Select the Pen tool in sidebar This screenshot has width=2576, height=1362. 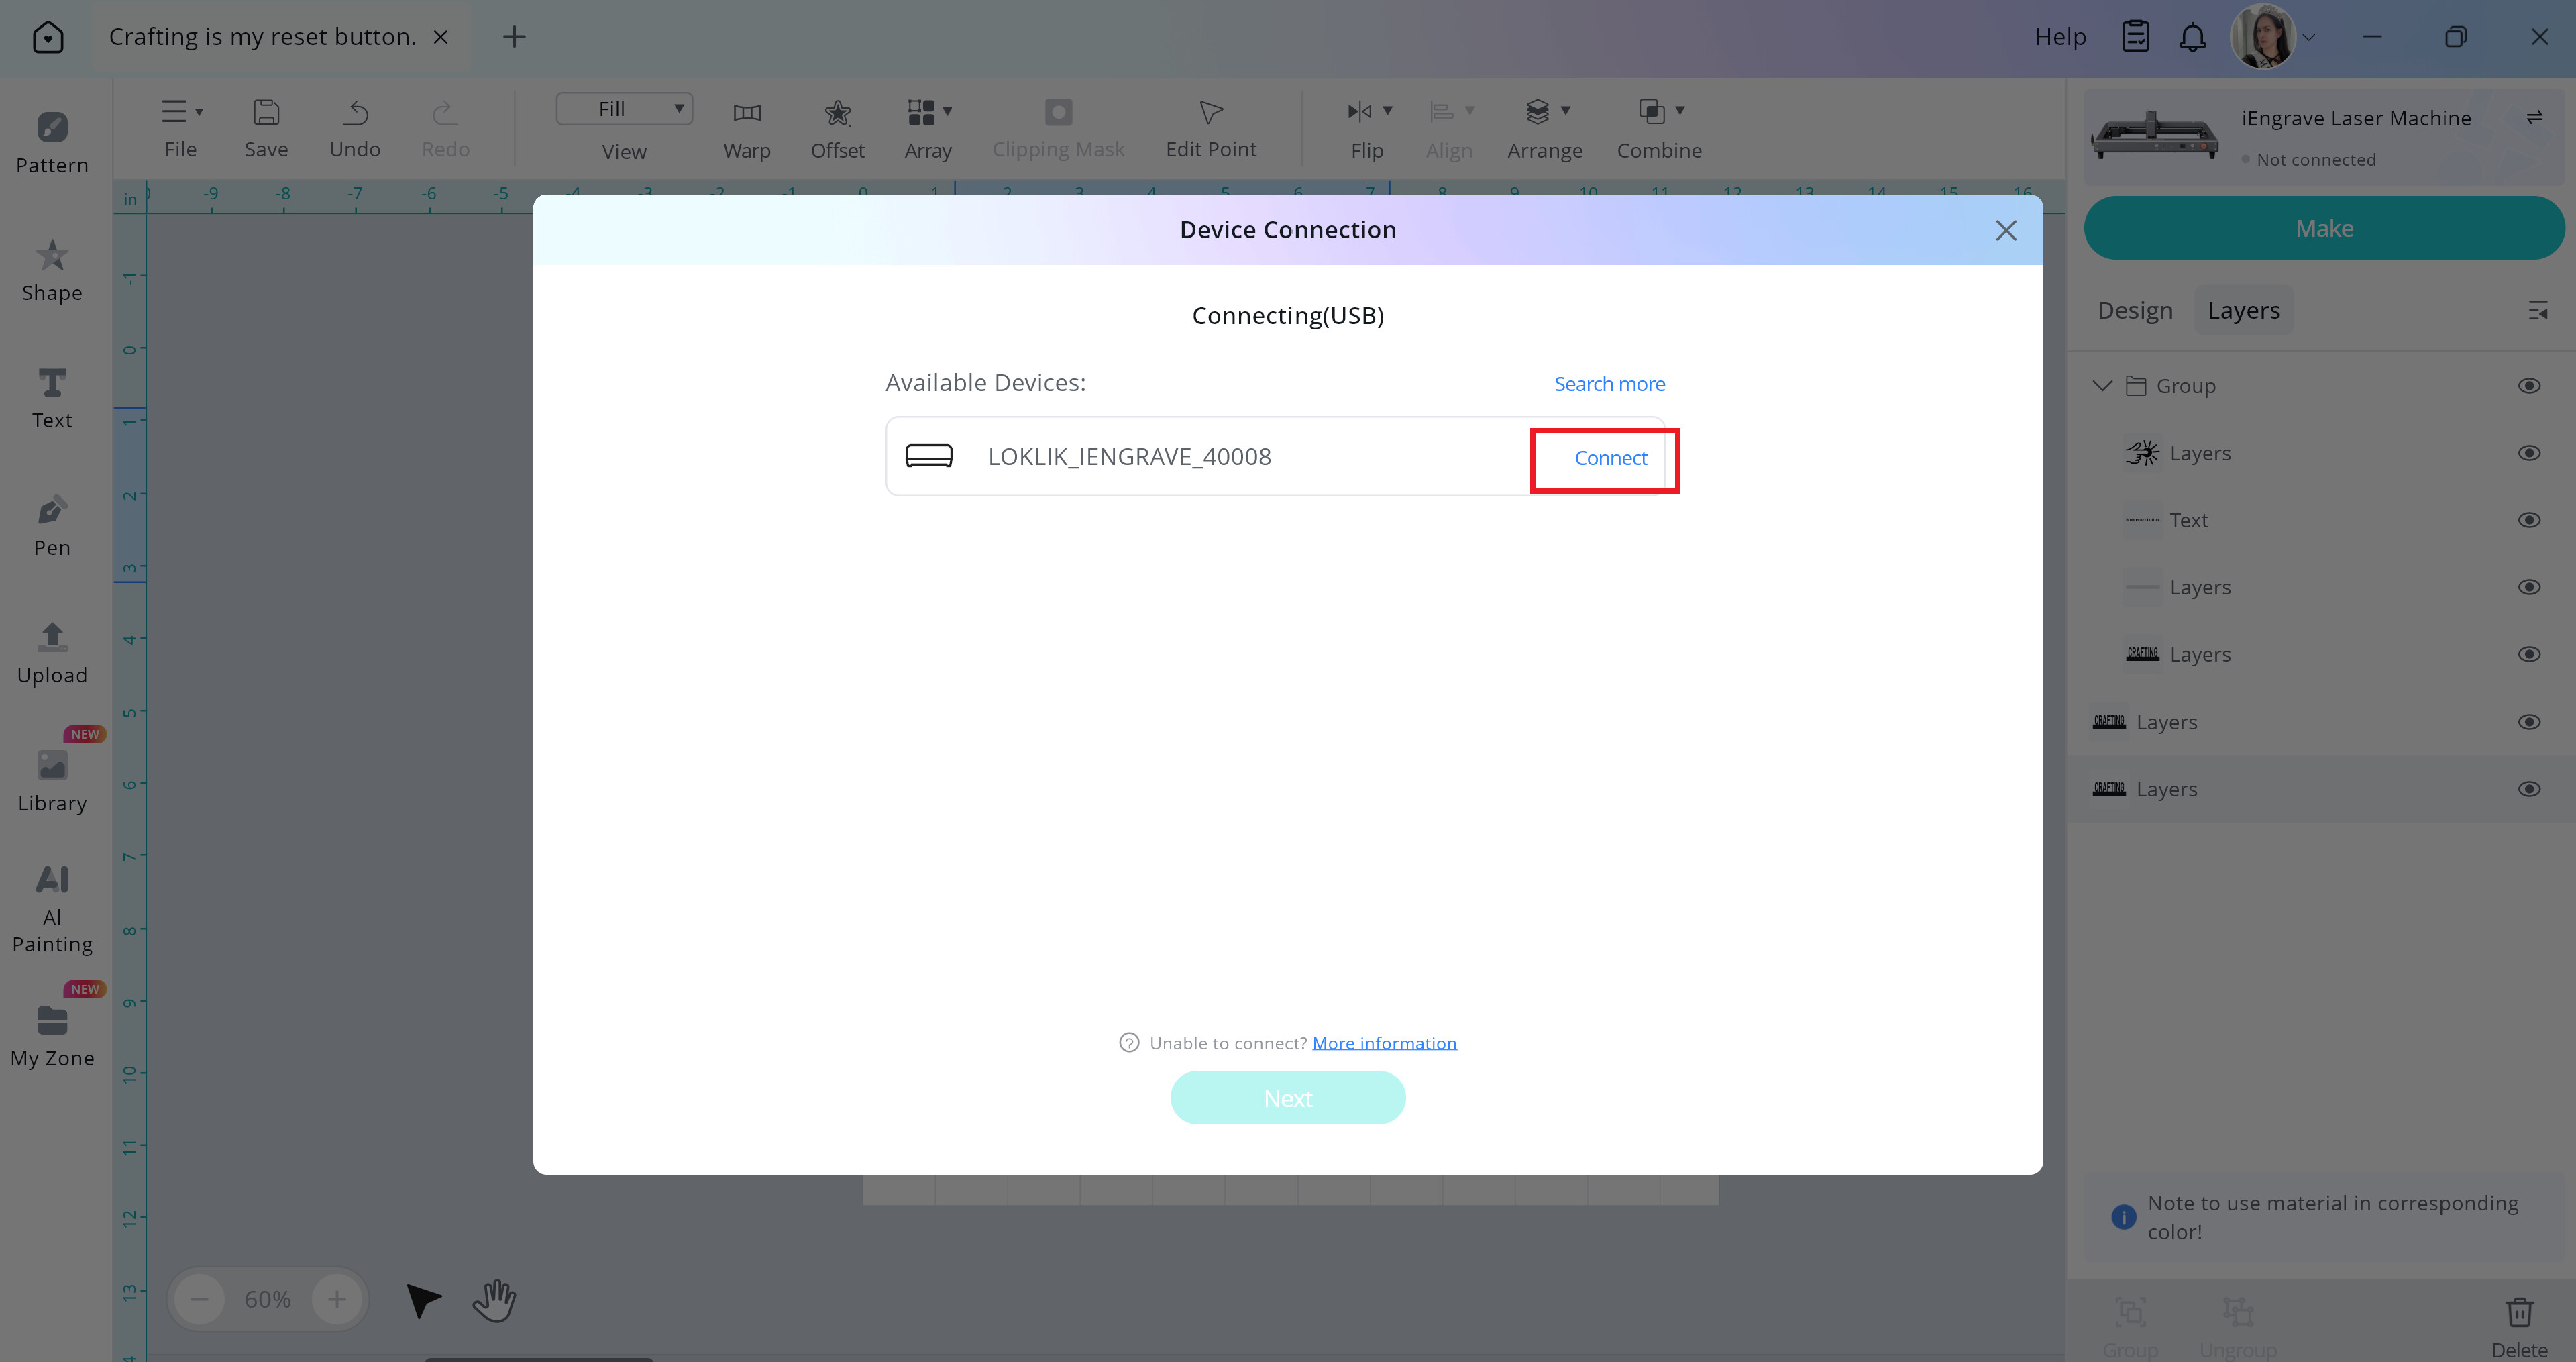tap(52, 526)
